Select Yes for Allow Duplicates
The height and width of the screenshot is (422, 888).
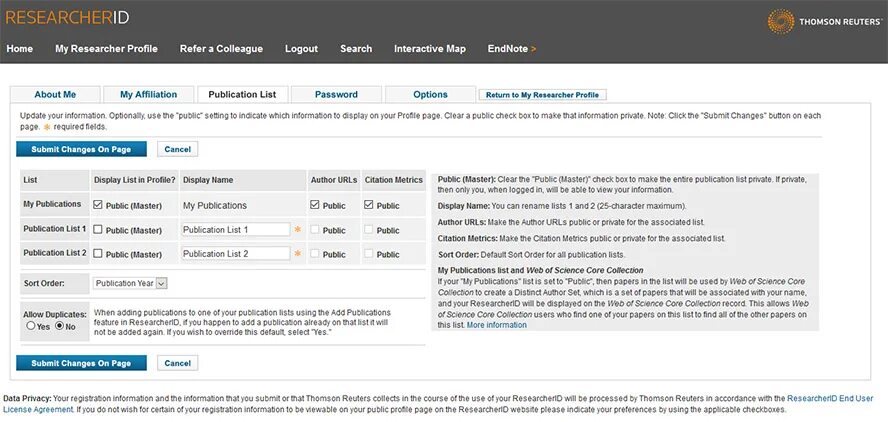pos(31,326)
